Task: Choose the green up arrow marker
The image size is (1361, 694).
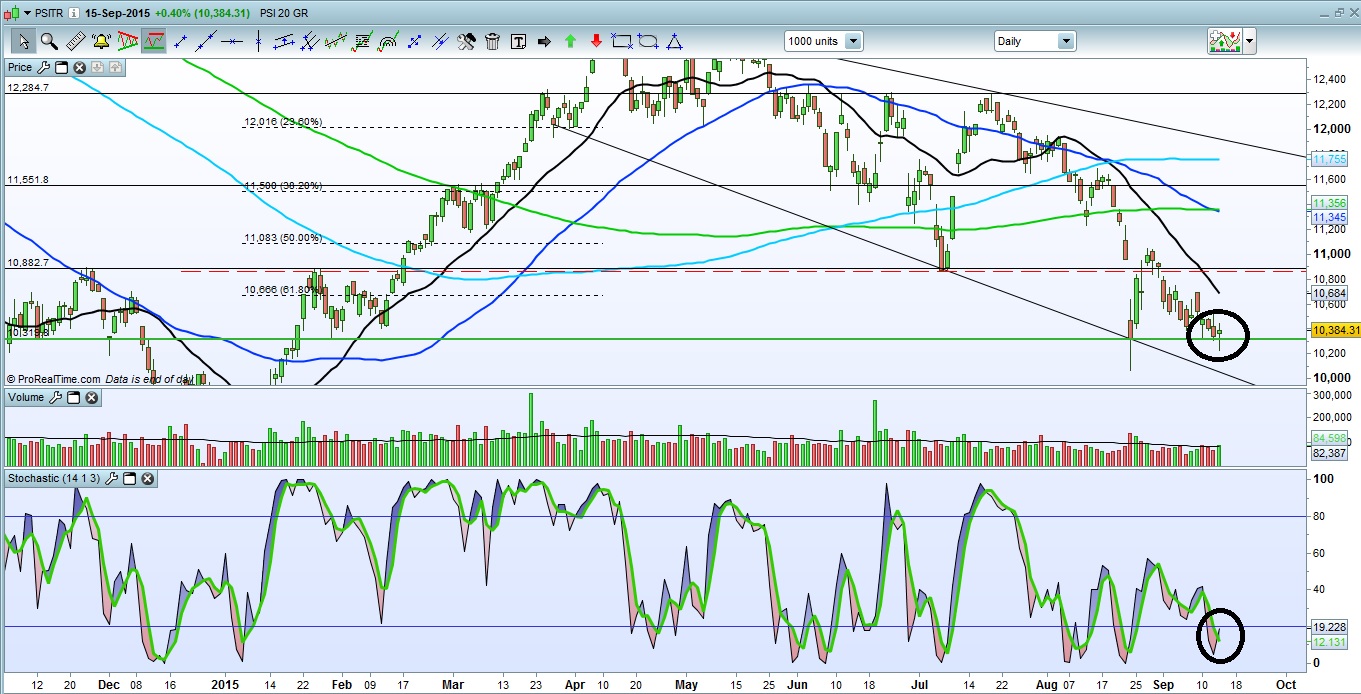Action: (570, 41)
